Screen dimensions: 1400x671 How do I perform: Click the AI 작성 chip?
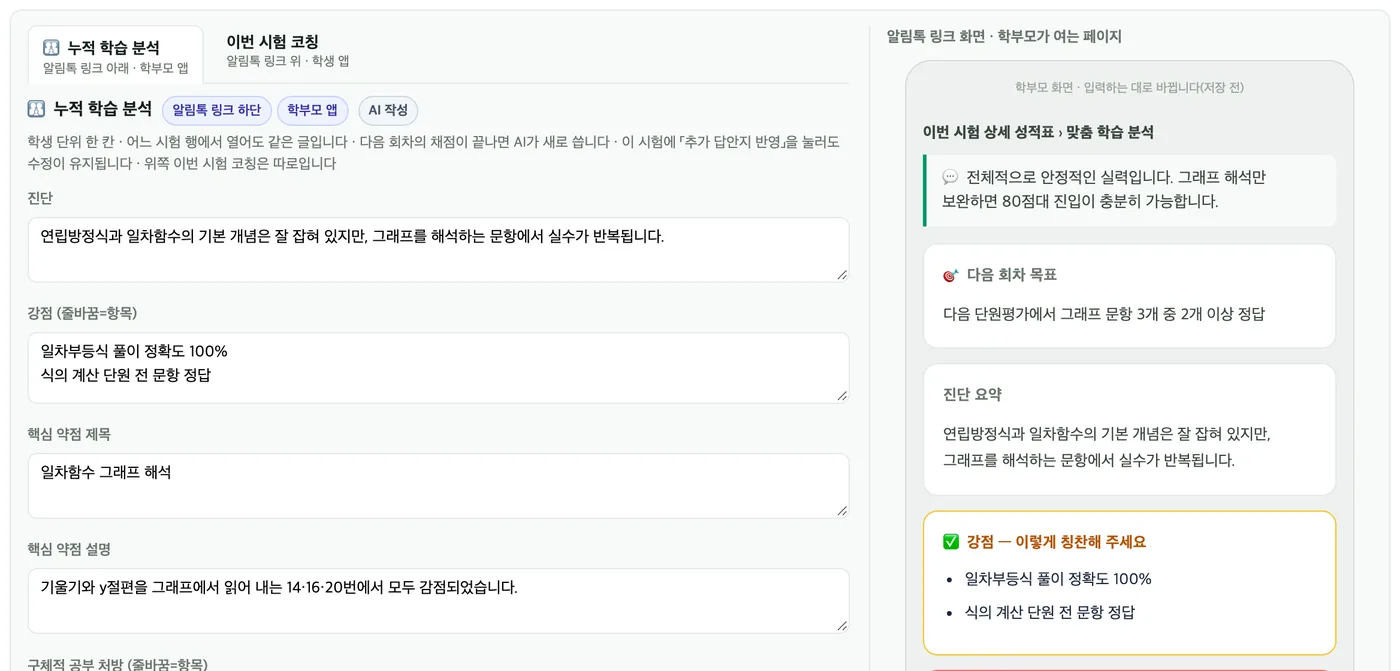tap(388, 110)
